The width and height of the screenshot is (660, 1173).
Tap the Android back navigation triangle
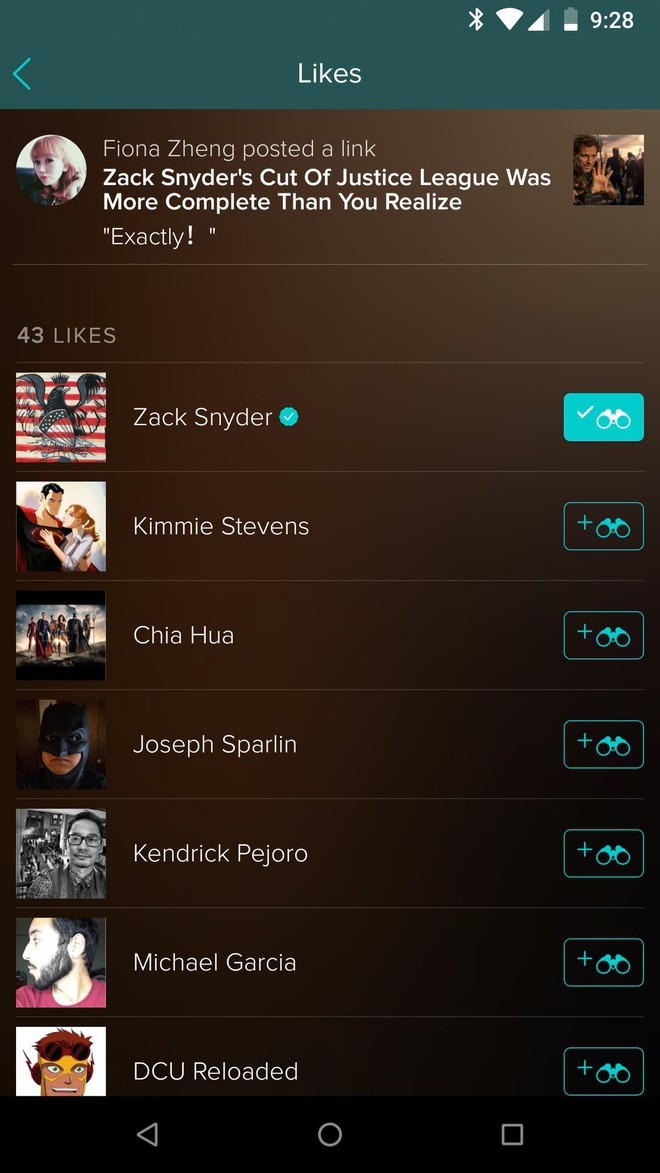click(x=147, y=1135)
